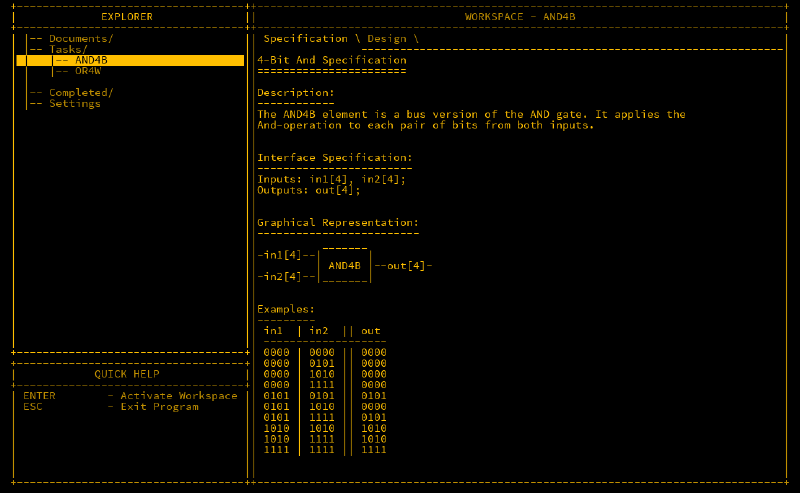This screenshot has width=800, height=493.
Task: Select the OR4W task entry
Action: coord(88,71)
